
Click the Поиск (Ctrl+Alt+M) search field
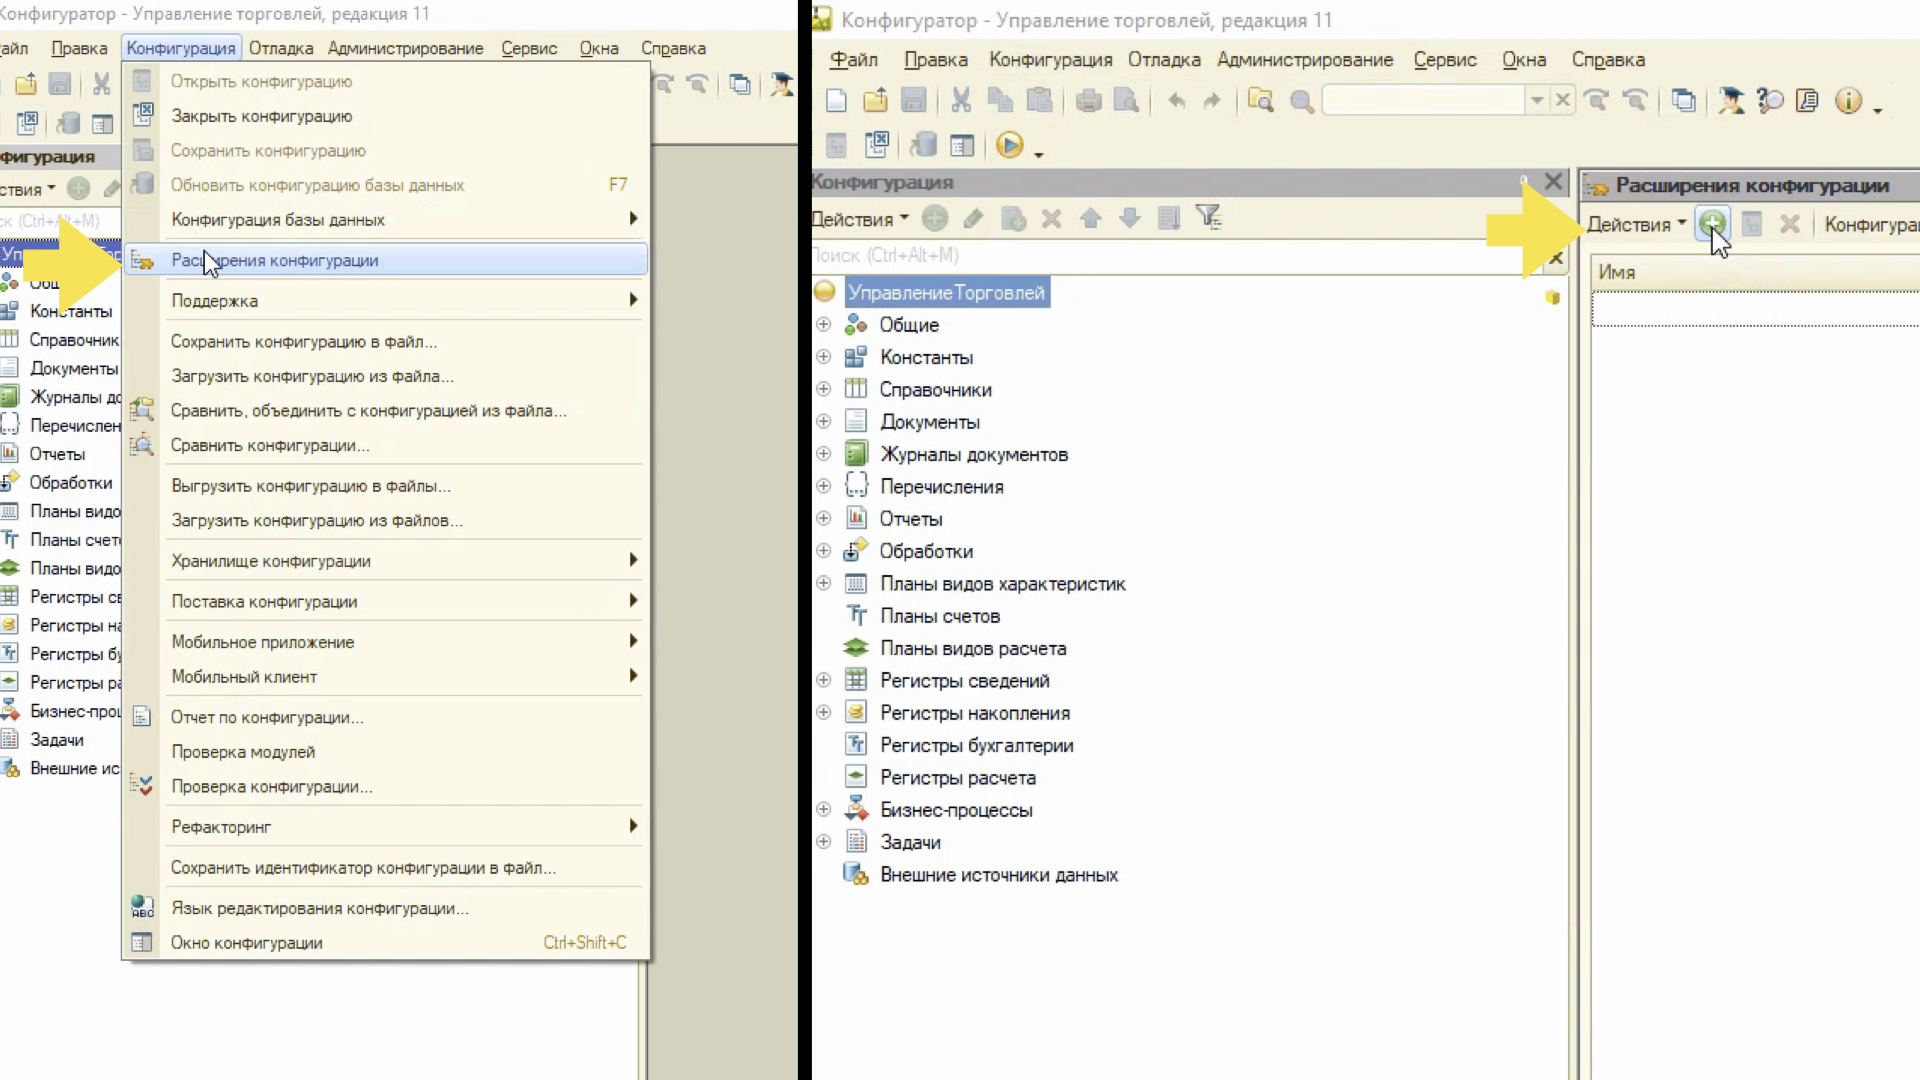point(1178,256)
